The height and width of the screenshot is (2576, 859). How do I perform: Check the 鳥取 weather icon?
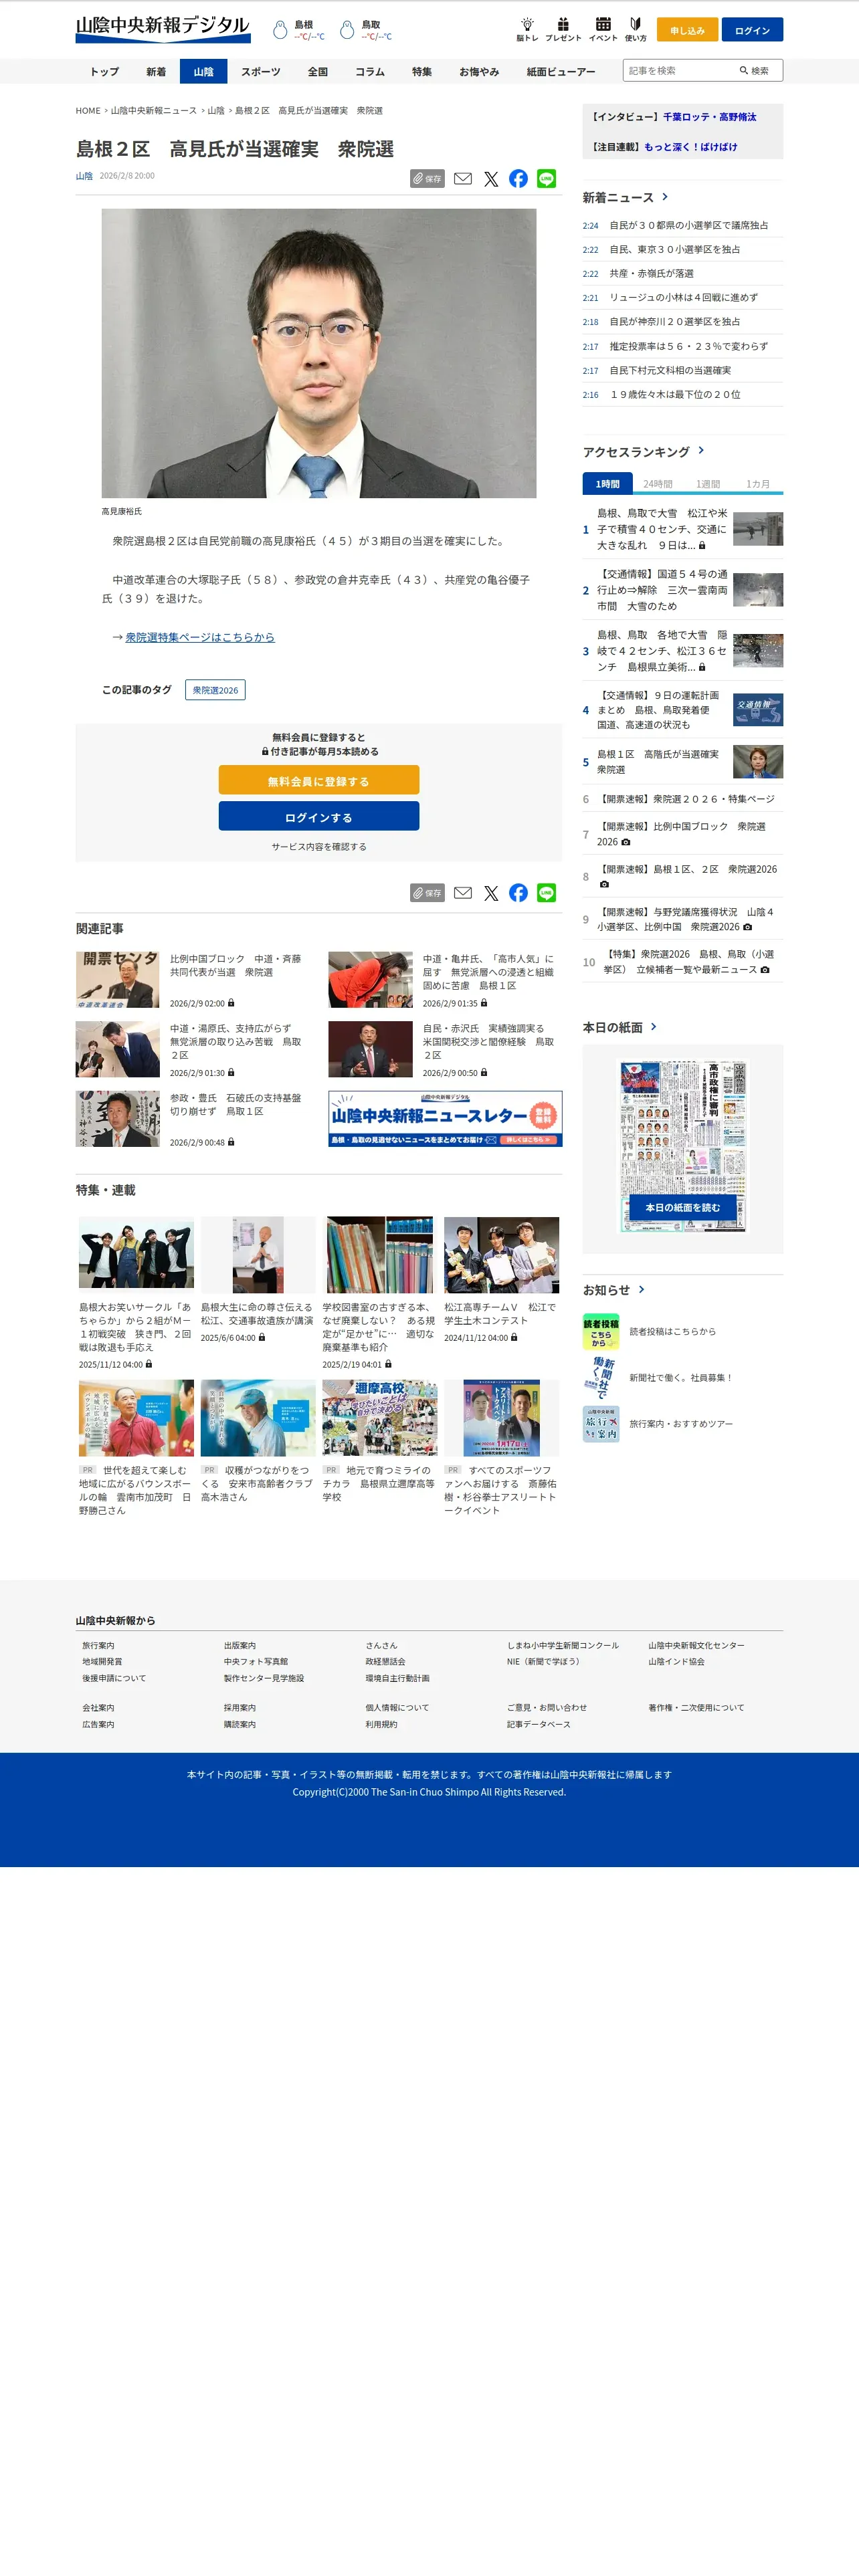(347, 30)
